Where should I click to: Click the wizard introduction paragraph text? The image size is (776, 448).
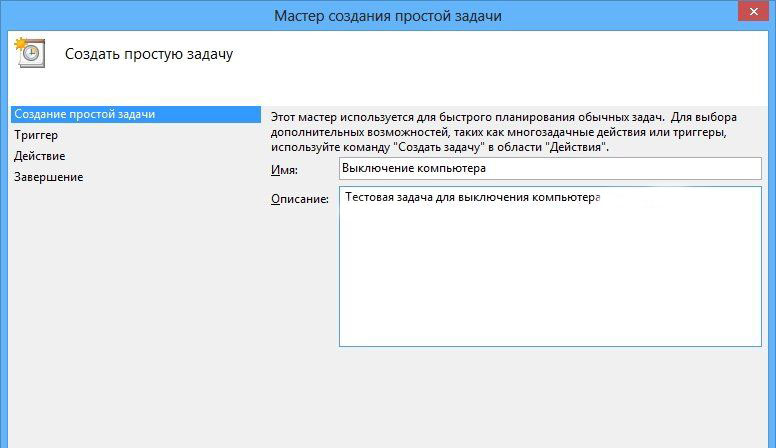click(x=510, y=132)
